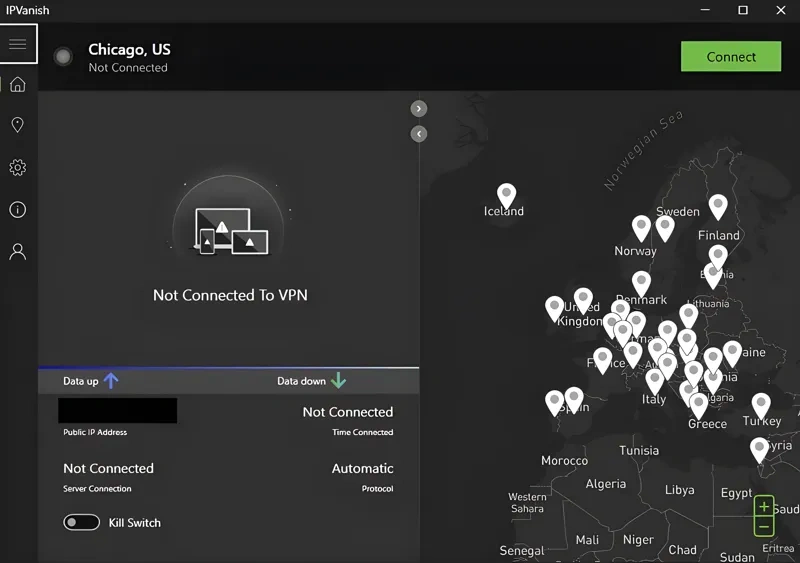The height and width of the screenshot is (563, 800).
Task: Zoom out on the map
Action: click(x=764, y=526)
